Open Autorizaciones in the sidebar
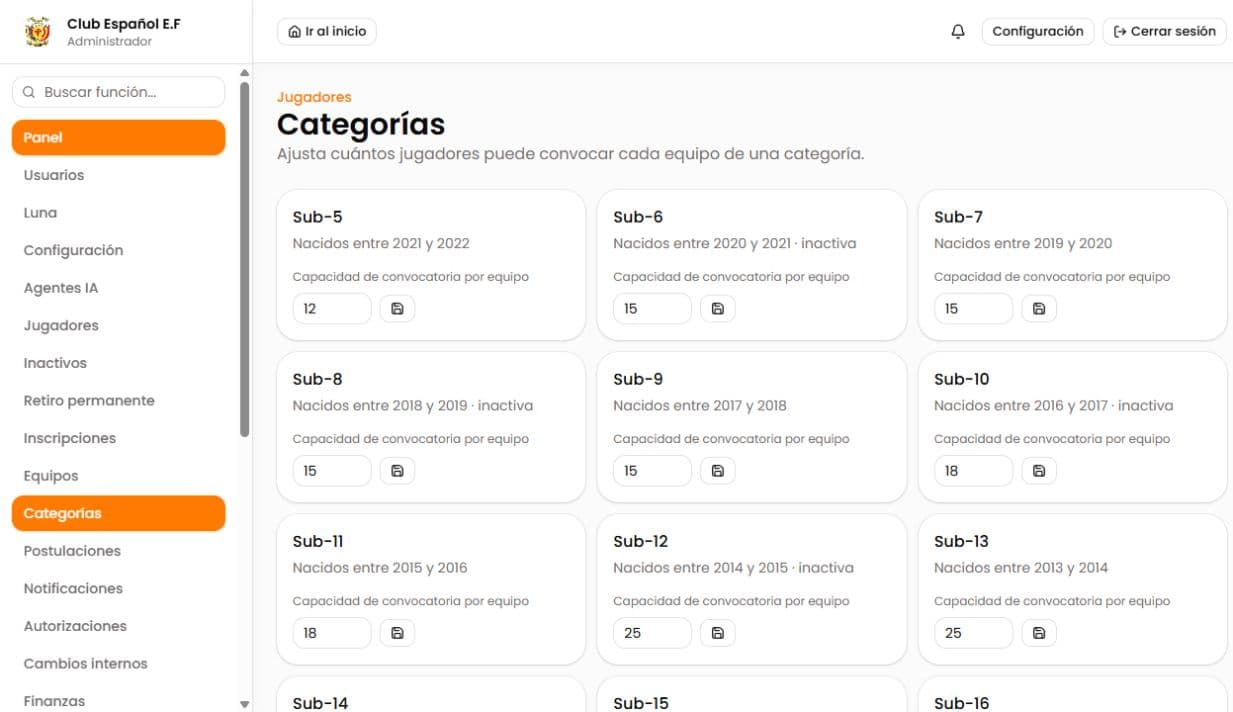 click(x=118, y=626)
